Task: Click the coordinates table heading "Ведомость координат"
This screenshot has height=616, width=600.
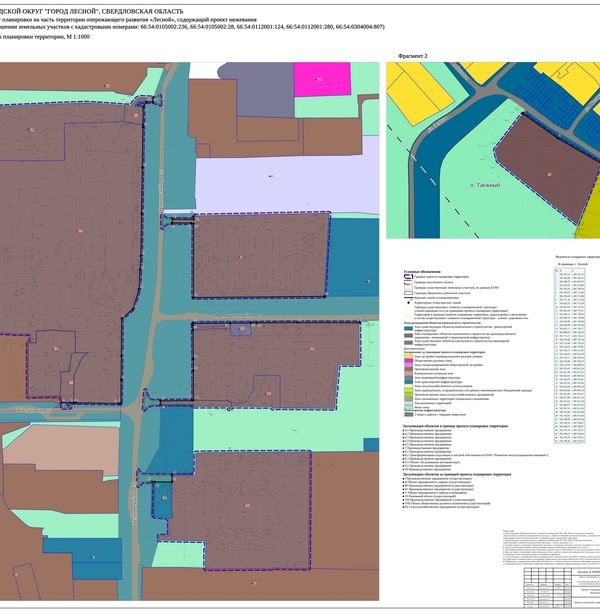Action: click(578, 256)
